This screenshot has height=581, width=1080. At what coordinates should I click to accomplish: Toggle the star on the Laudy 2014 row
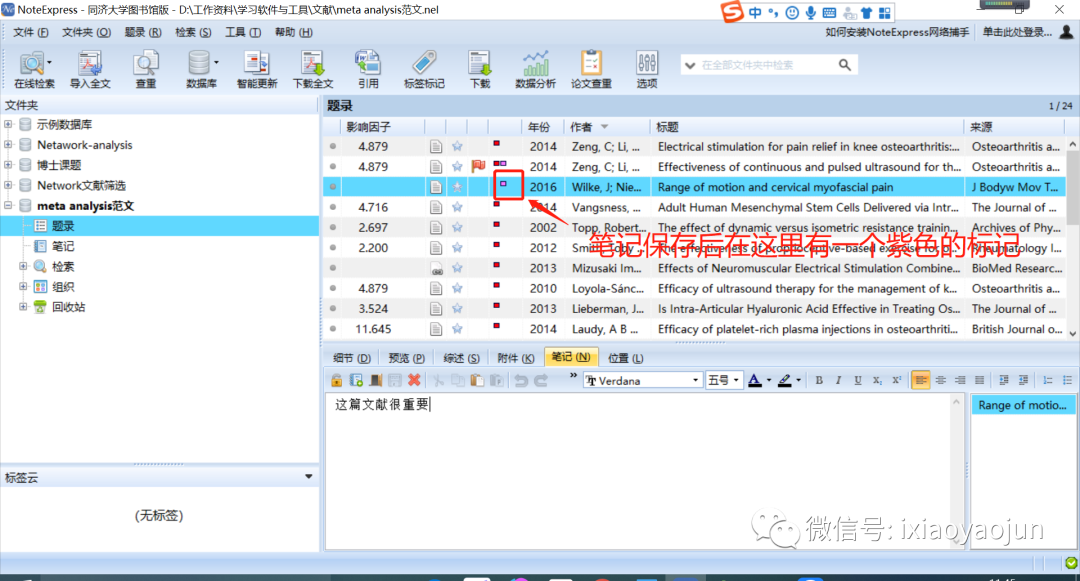(x=457, y=329)
